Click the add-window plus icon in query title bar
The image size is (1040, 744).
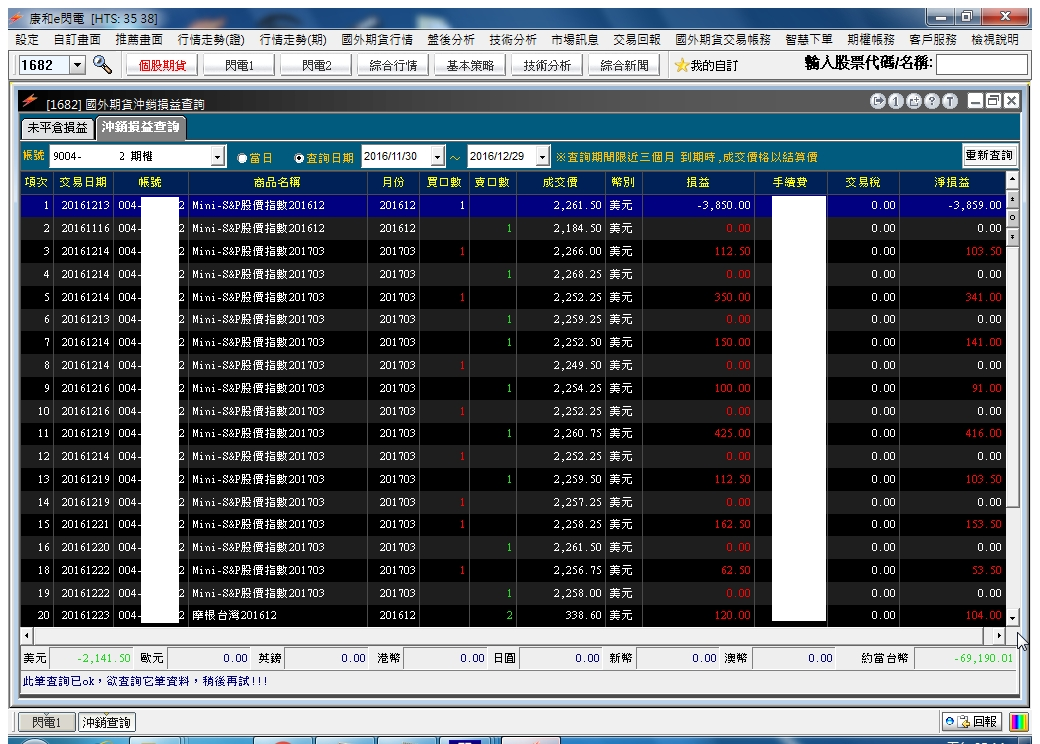914,101
